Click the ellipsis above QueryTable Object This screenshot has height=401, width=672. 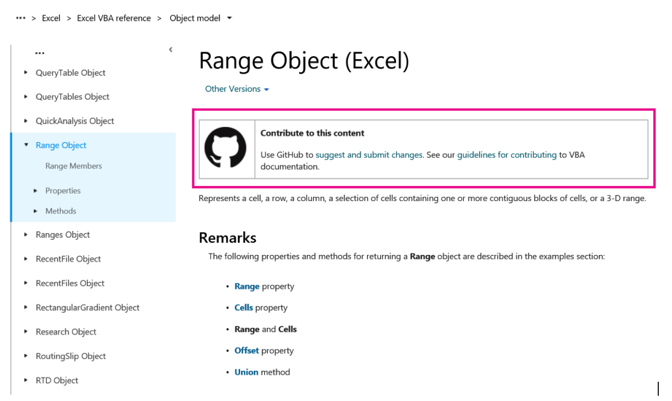point(39,53)
